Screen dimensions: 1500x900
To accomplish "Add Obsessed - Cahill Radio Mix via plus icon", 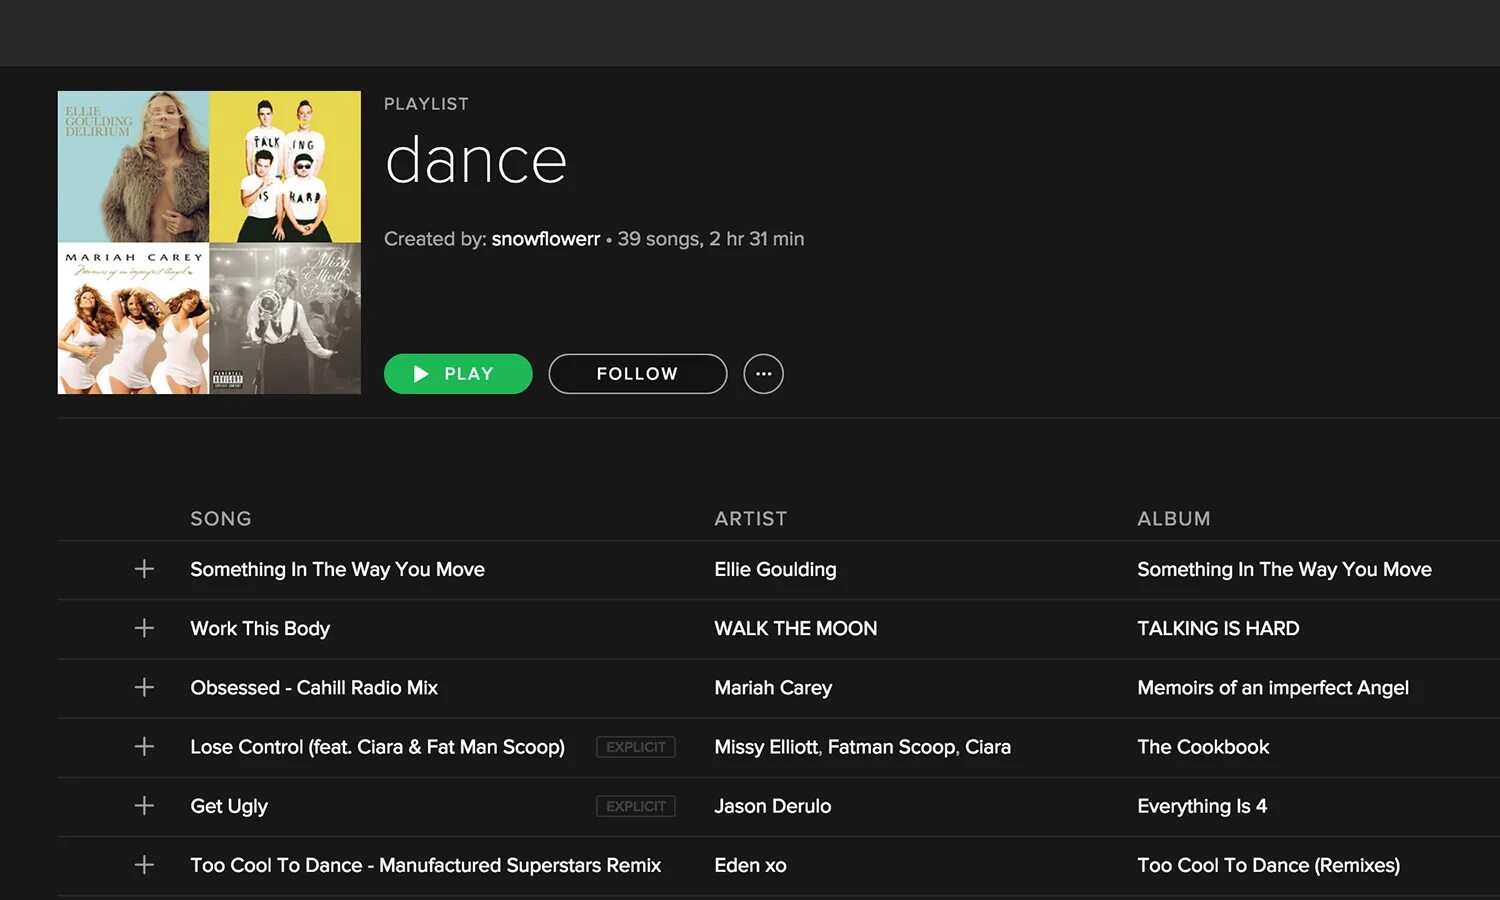I will coord(144,687).
